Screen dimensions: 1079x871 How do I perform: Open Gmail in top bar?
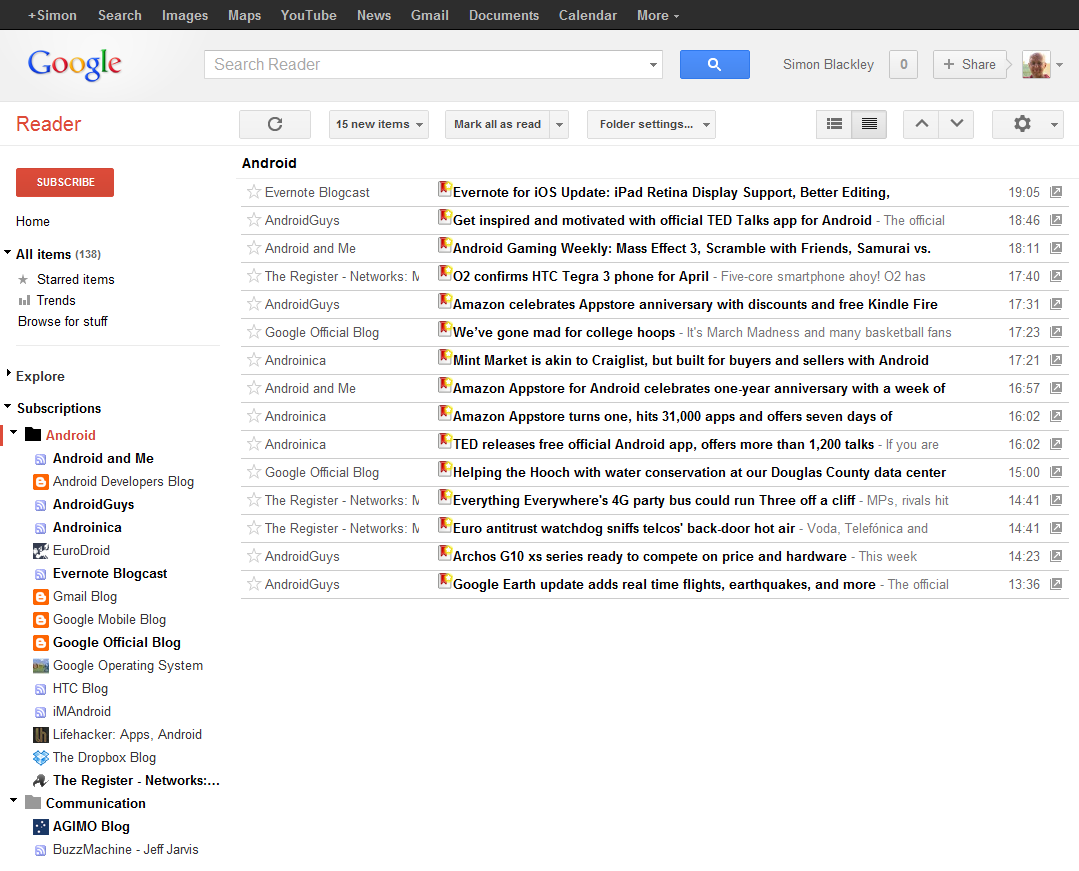[x=429, y=15]
